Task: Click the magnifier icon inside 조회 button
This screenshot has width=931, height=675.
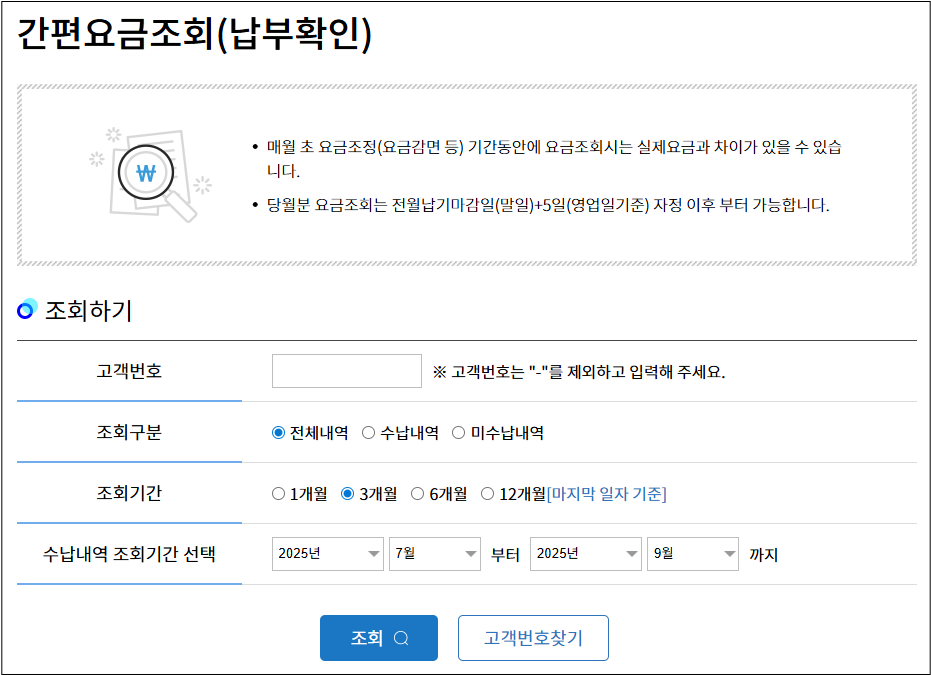Action: (401, 639)
